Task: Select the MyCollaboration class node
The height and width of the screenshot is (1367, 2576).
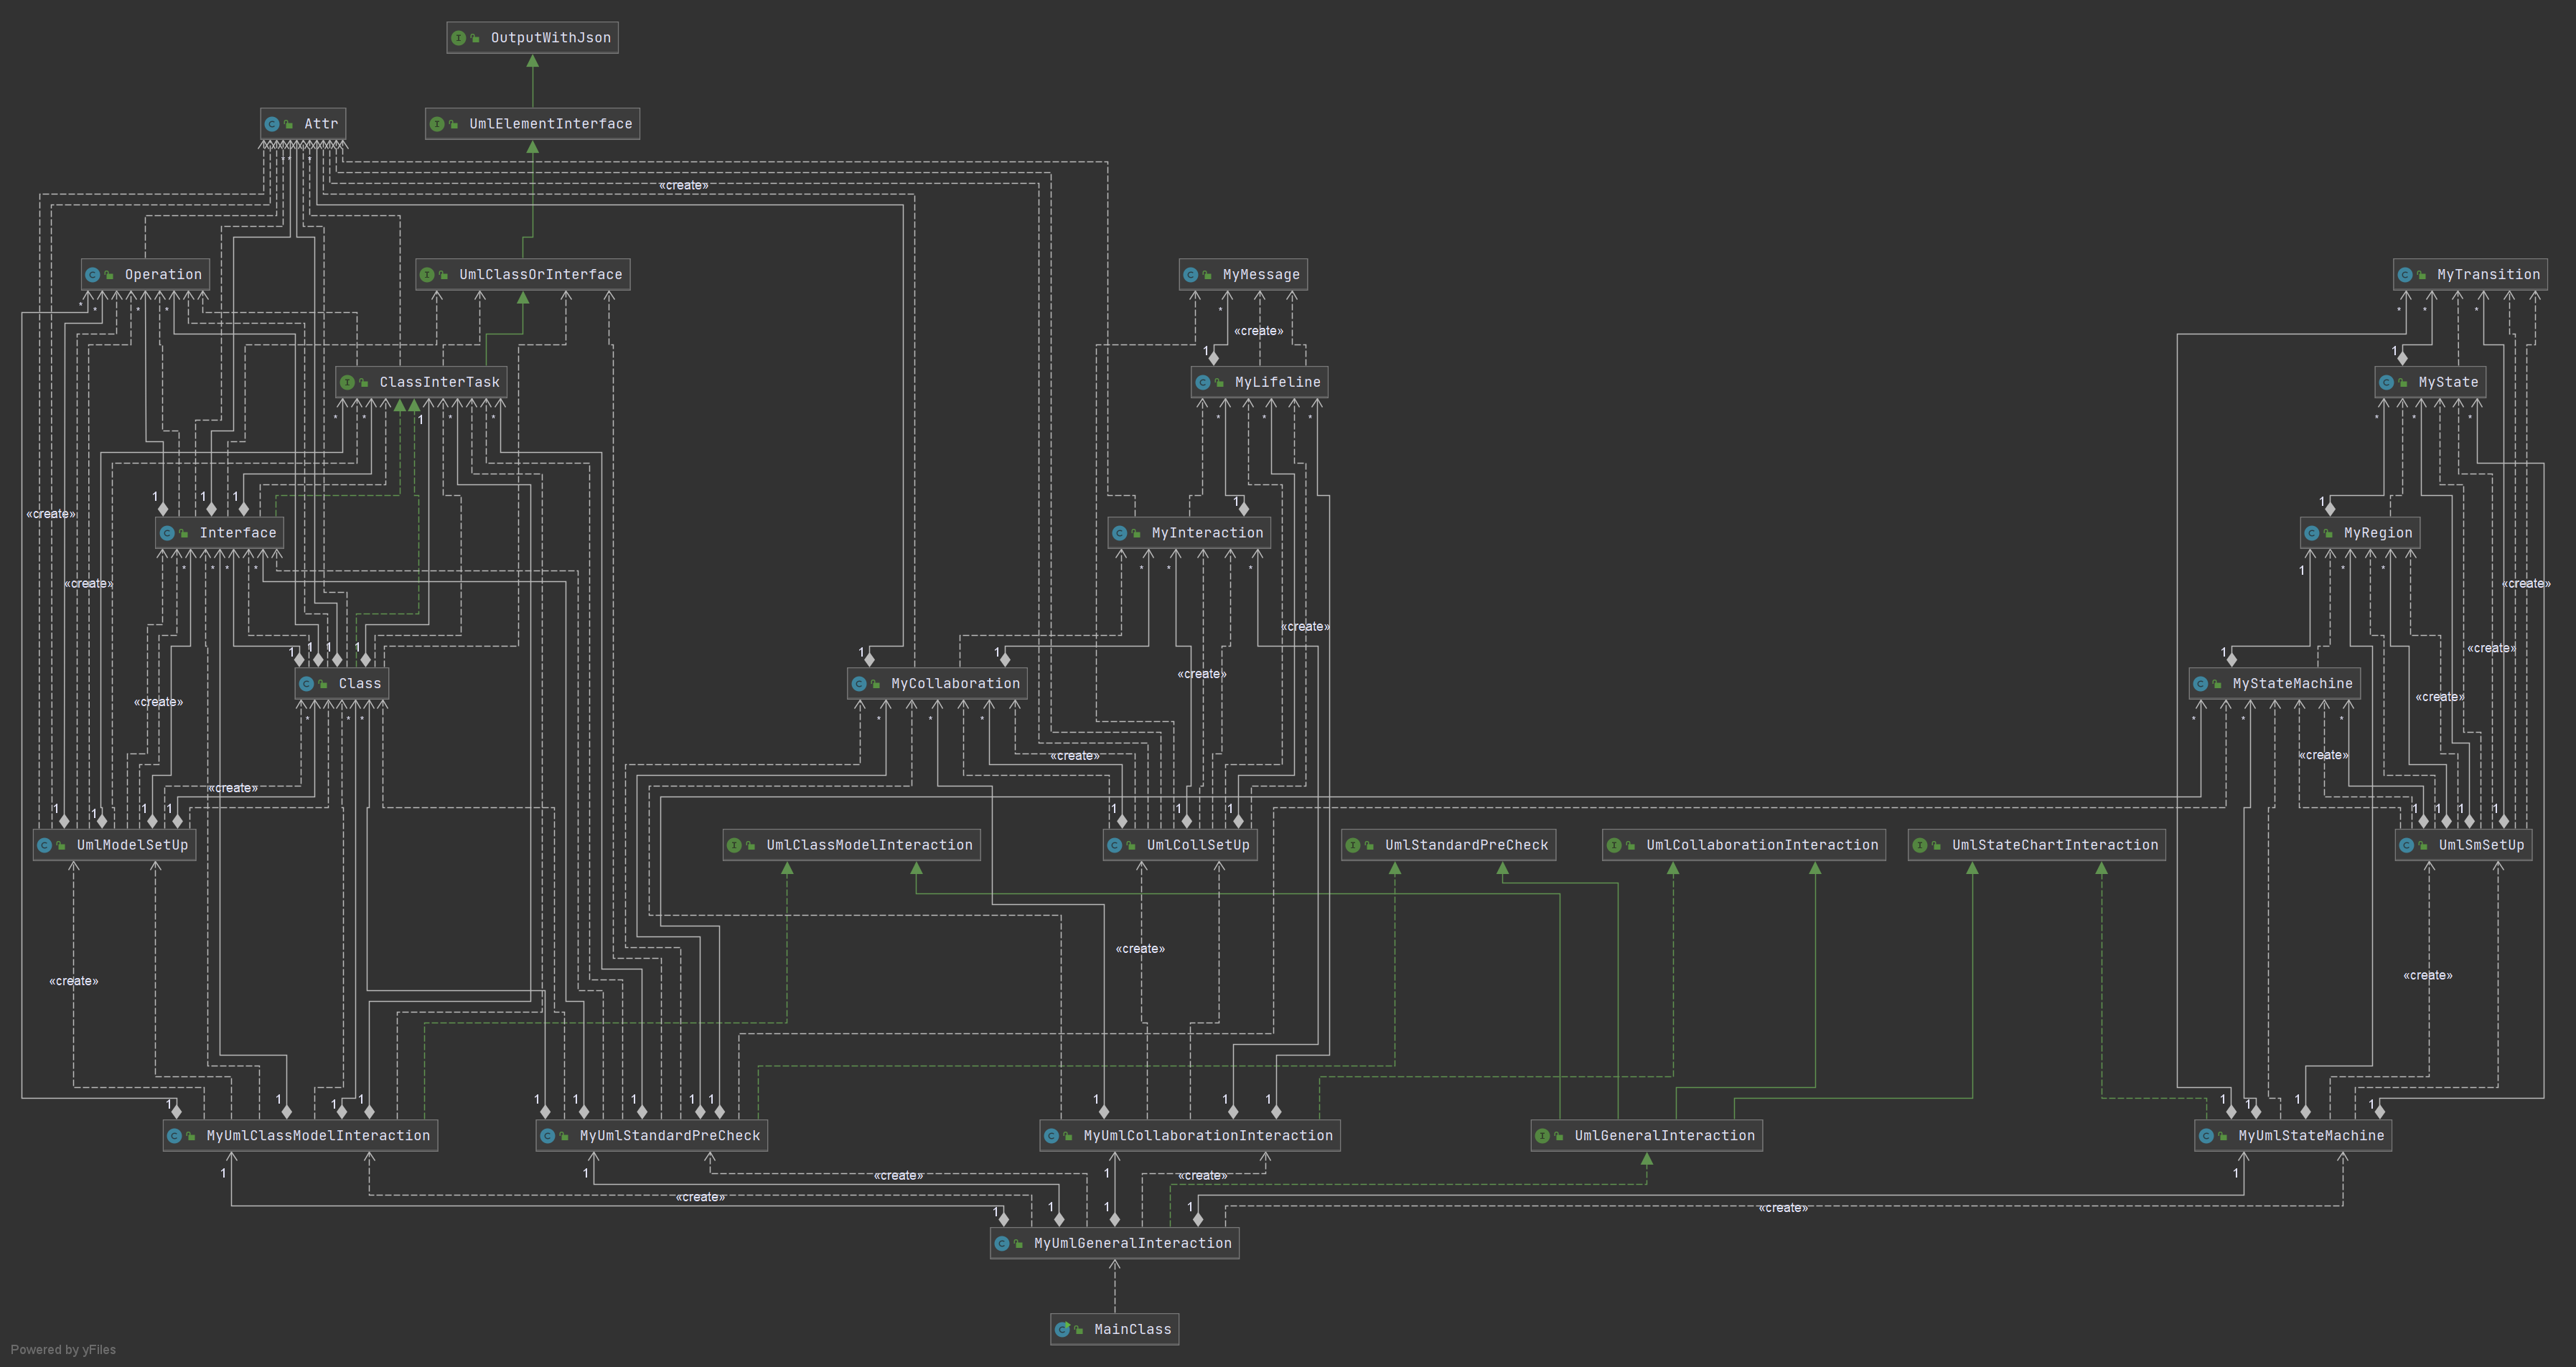Action: pos(954,684)
